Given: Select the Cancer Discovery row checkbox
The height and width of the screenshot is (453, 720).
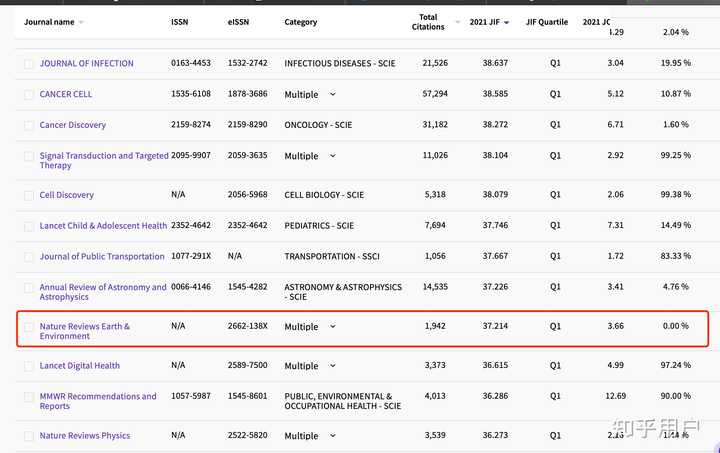Looking at the screenshot, I should point(29,126).
